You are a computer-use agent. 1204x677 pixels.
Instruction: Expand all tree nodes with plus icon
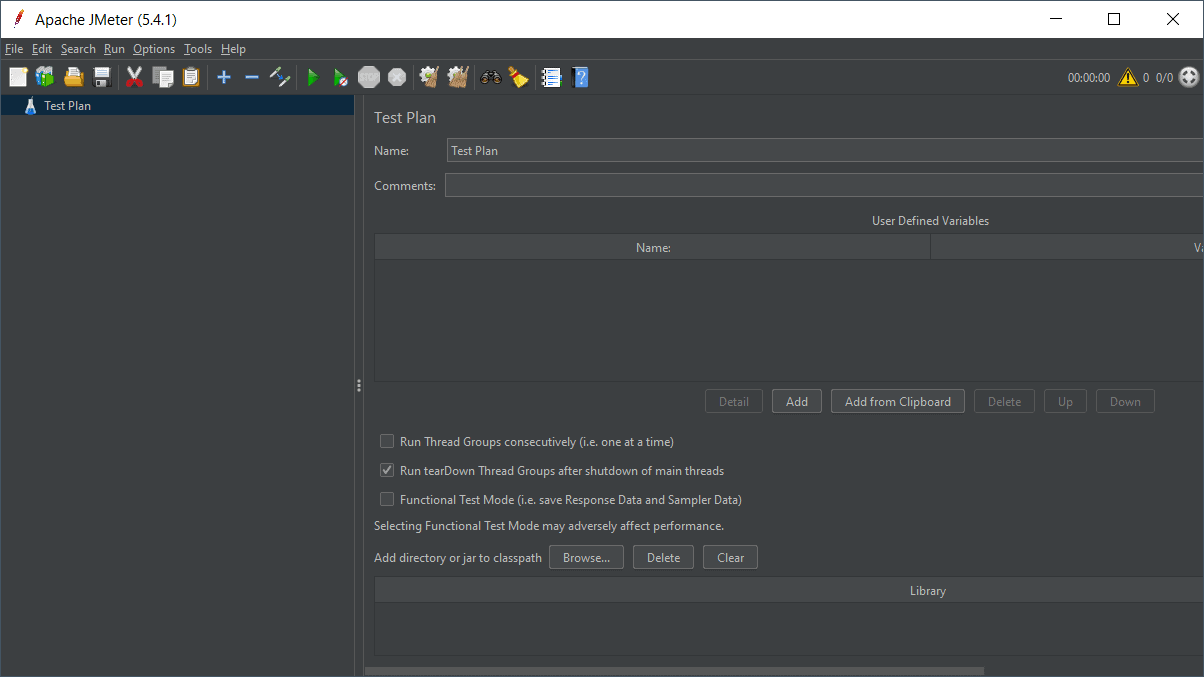[x=224, y=77]
